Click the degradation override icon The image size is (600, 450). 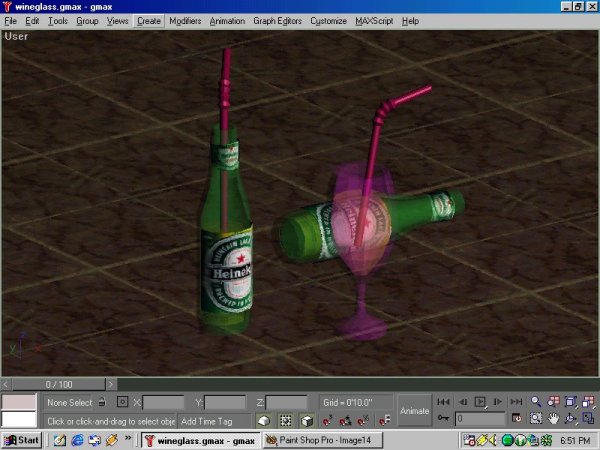click(x=264, y=421)
